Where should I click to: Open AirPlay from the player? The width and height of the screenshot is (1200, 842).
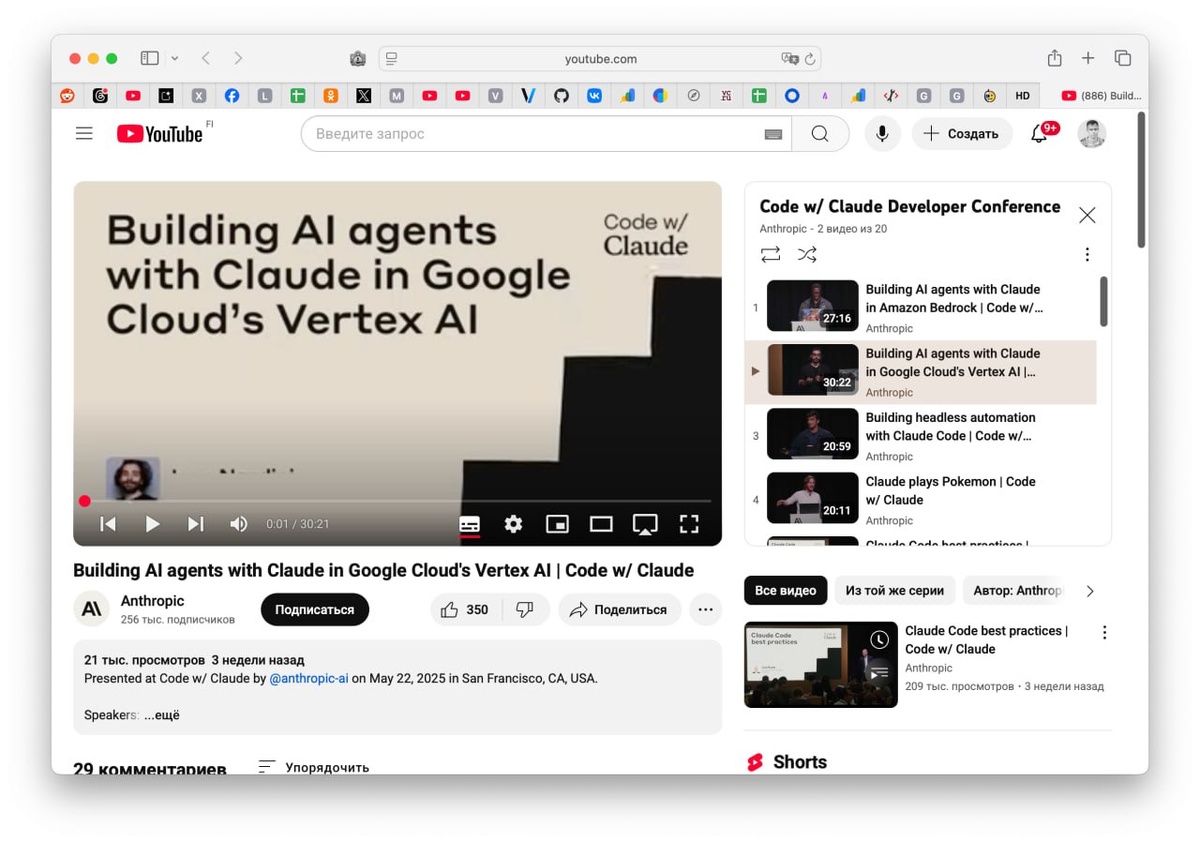click(x=645, y=524)
